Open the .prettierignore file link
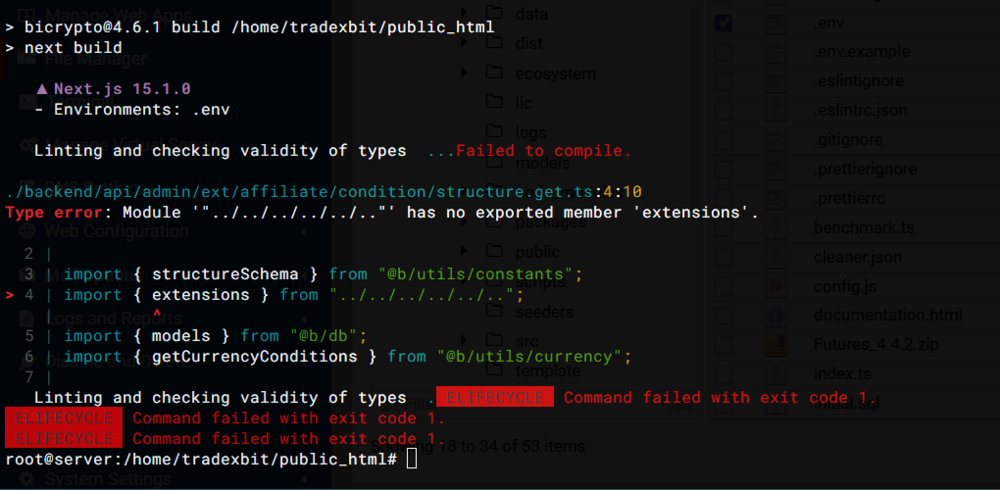Image resolution: width=1000 pixels, height=490 pixels. (865, 169)
